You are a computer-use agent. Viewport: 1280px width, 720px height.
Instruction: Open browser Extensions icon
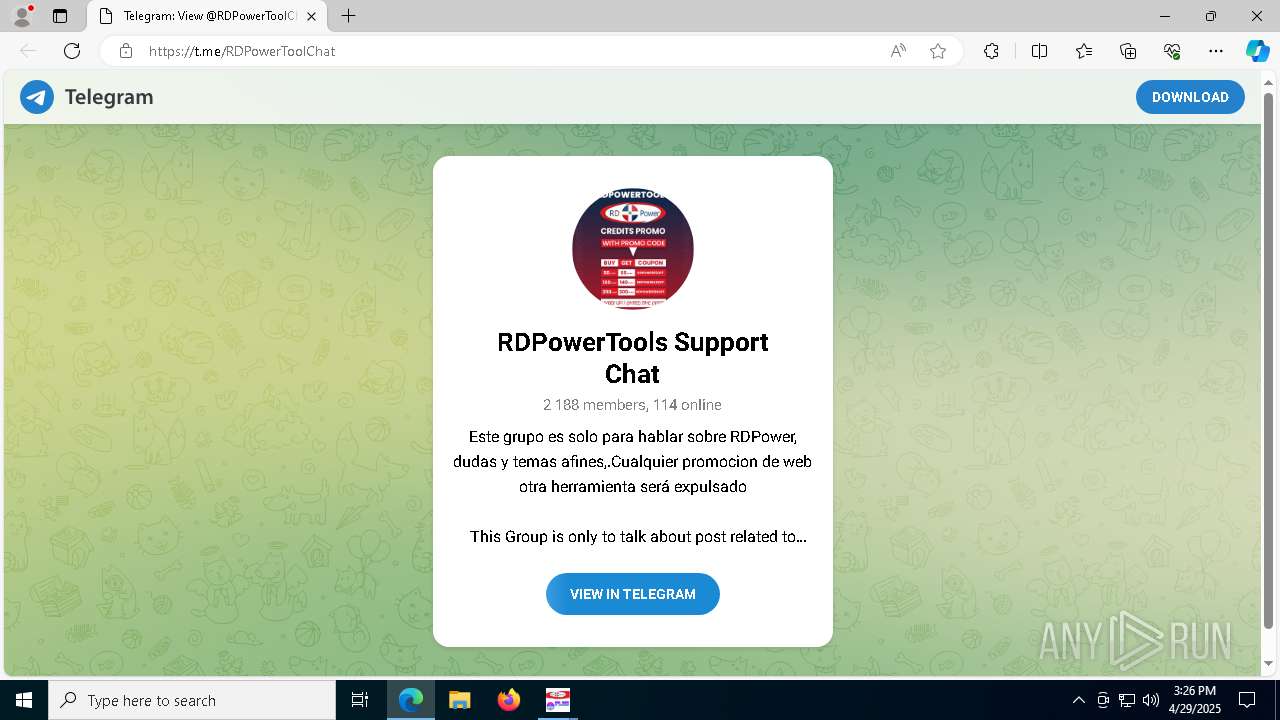991,51
